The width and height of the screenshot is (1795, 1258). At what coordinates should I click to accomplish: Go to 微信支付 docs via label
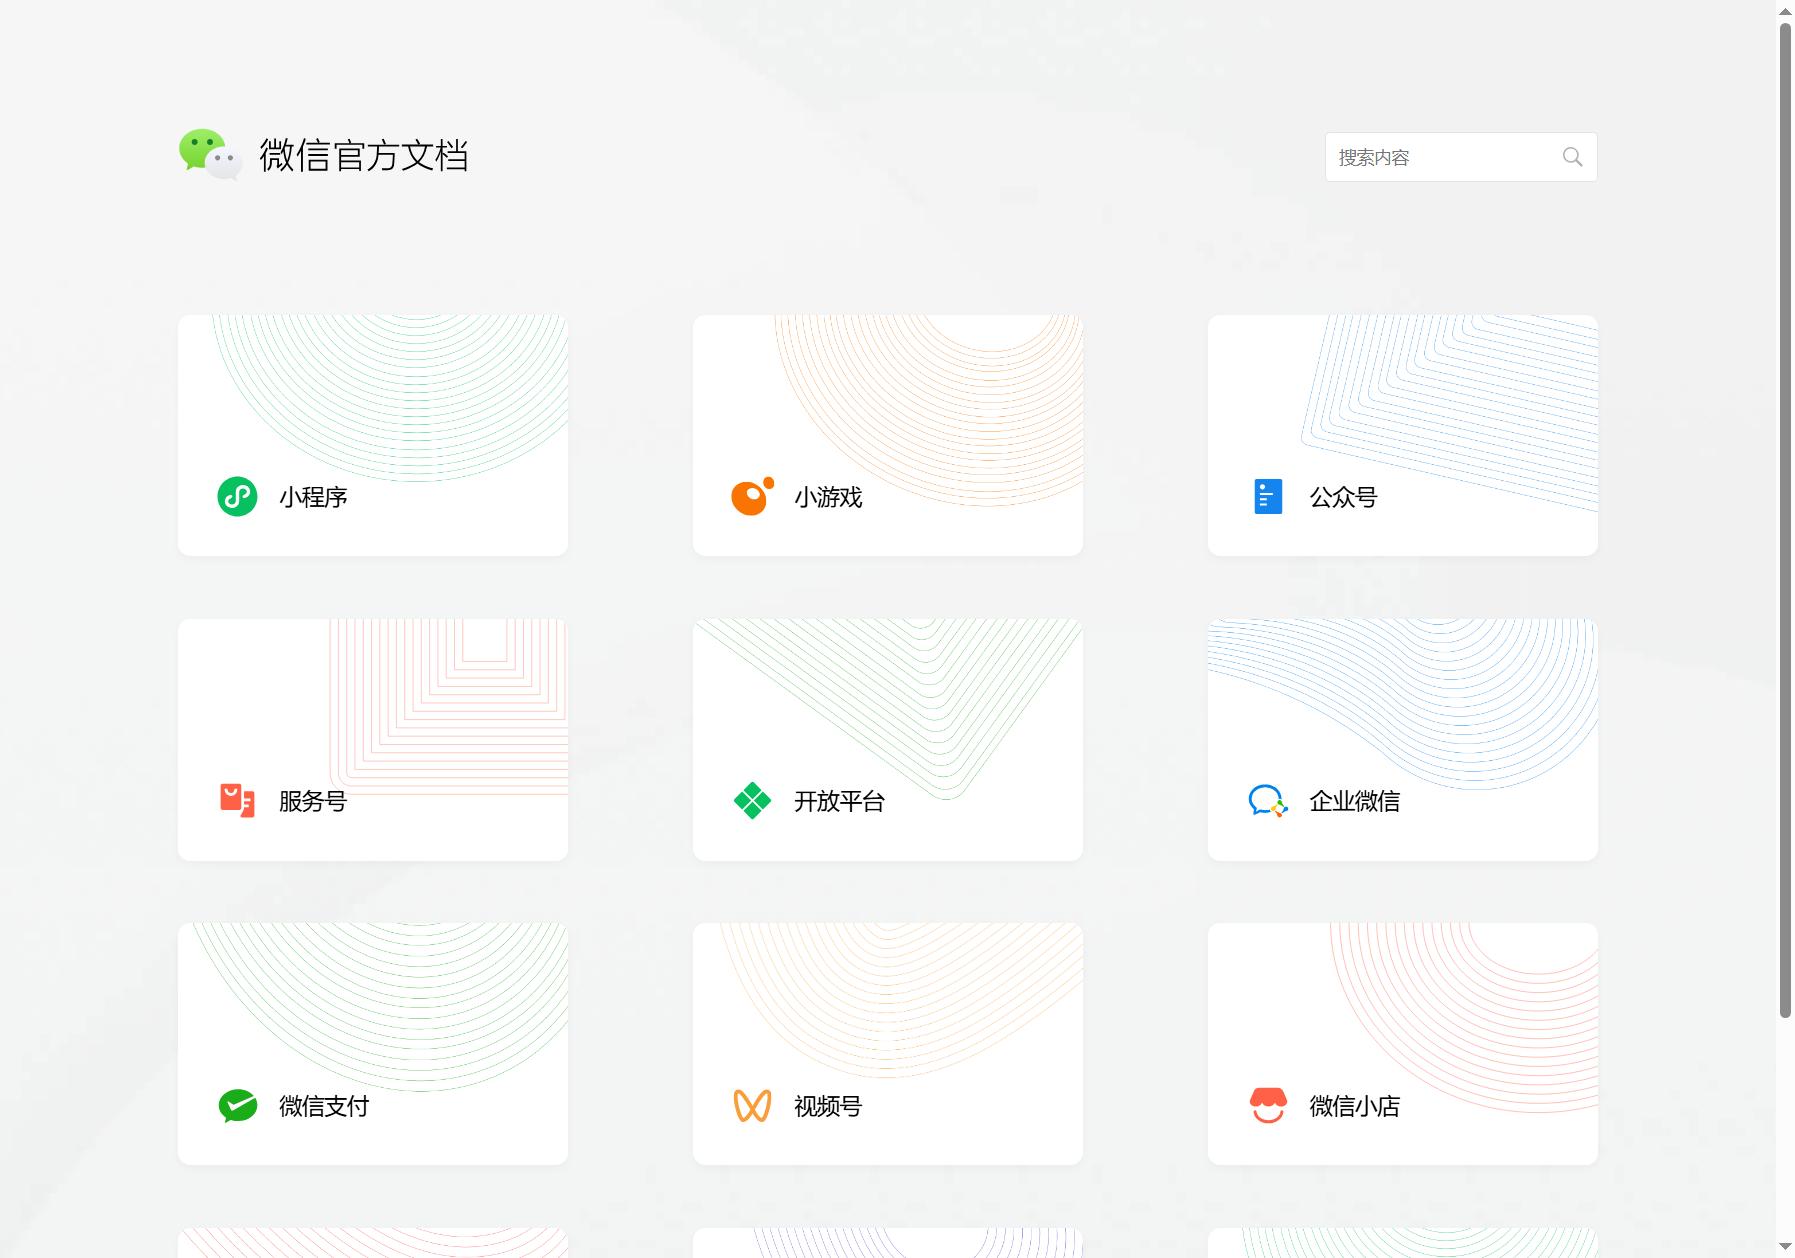(x=324, y=1106)
